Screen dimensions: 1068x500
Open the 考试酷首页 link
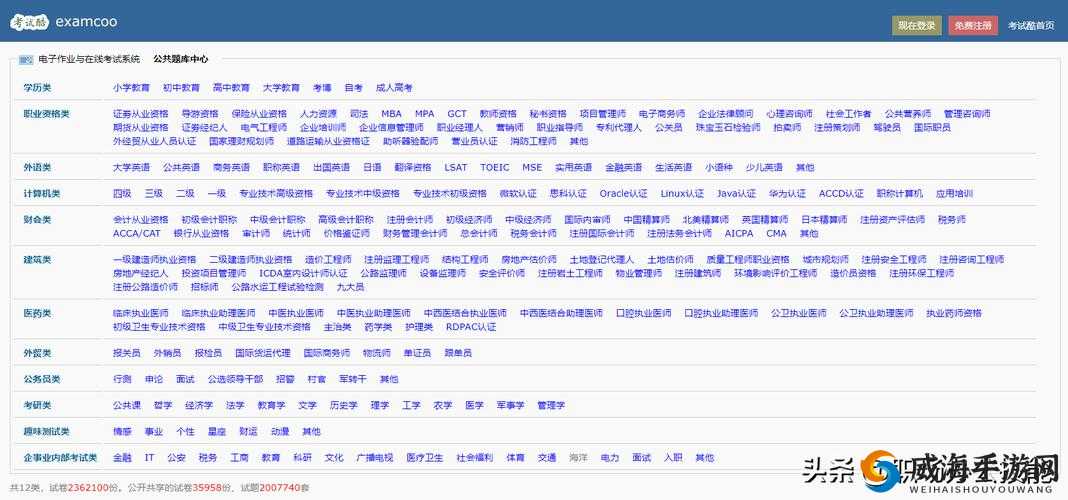click(x=1031, y=25)
